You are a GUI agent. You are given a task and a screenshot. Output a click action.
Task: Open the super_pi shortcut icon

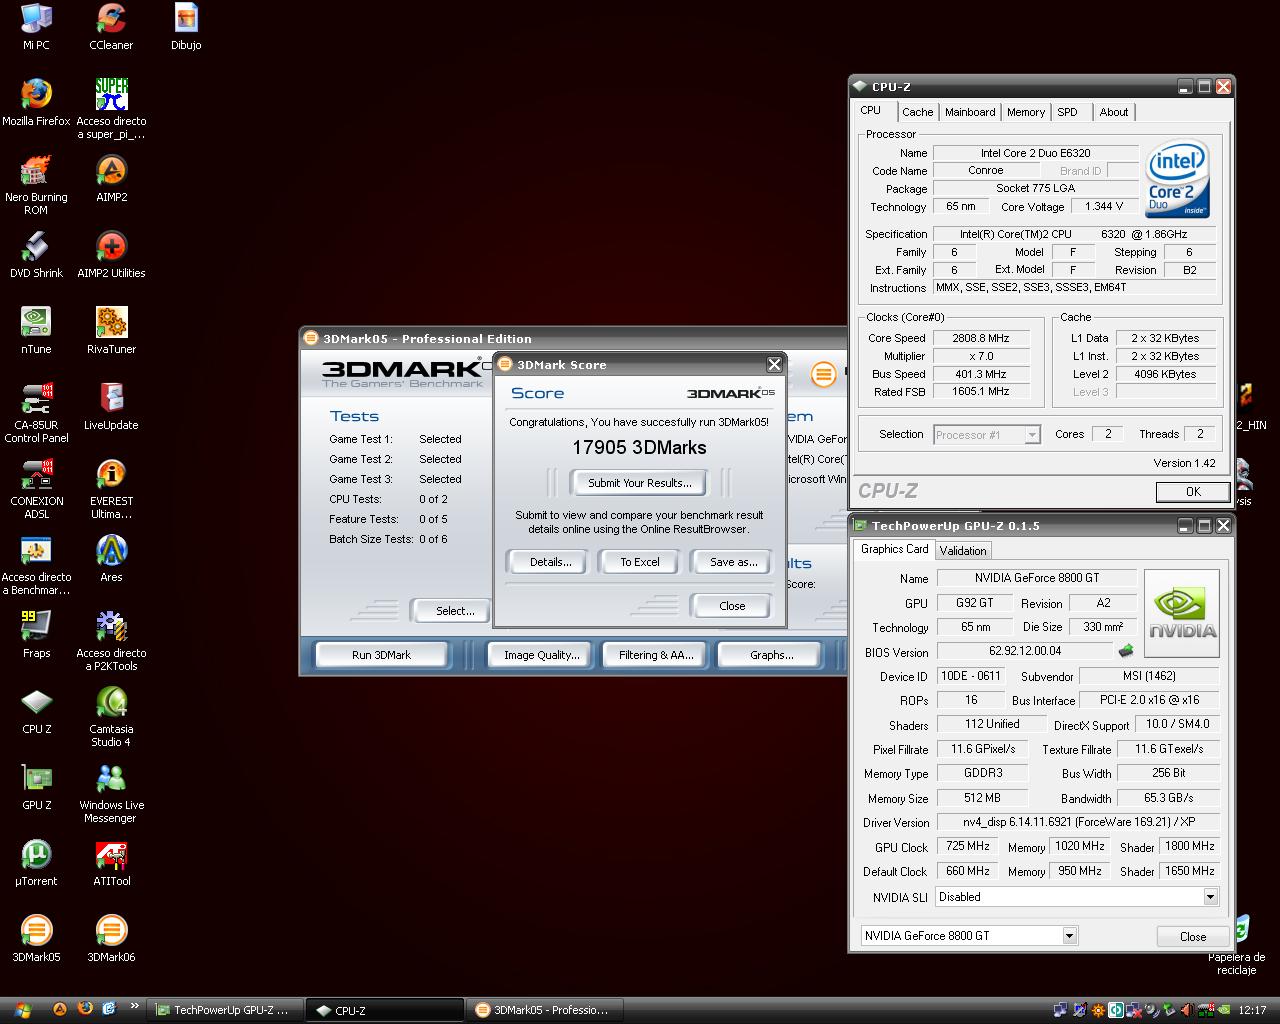pos(111,108)
